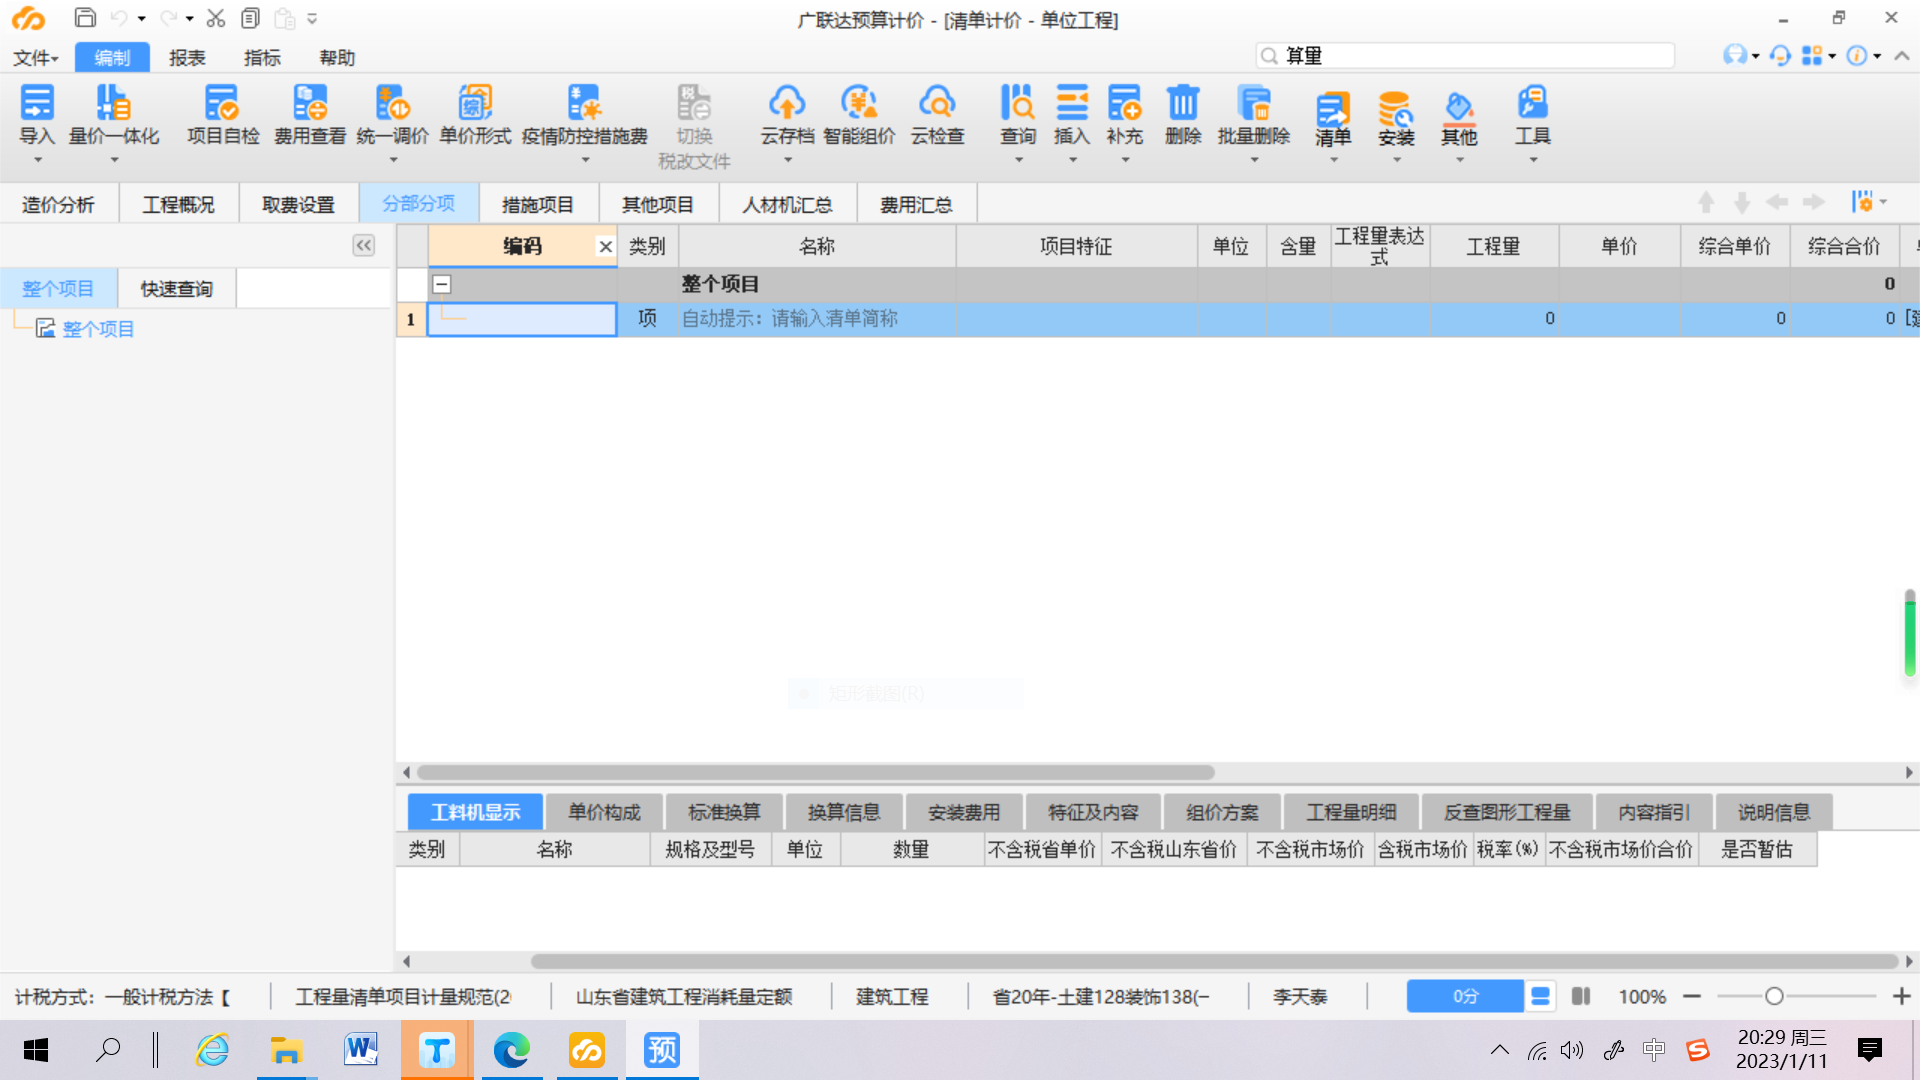The width and height of the screenshot is (1920, 1080).
Task: Click the 补充 supplement icon
Action: click(1124, 103)
